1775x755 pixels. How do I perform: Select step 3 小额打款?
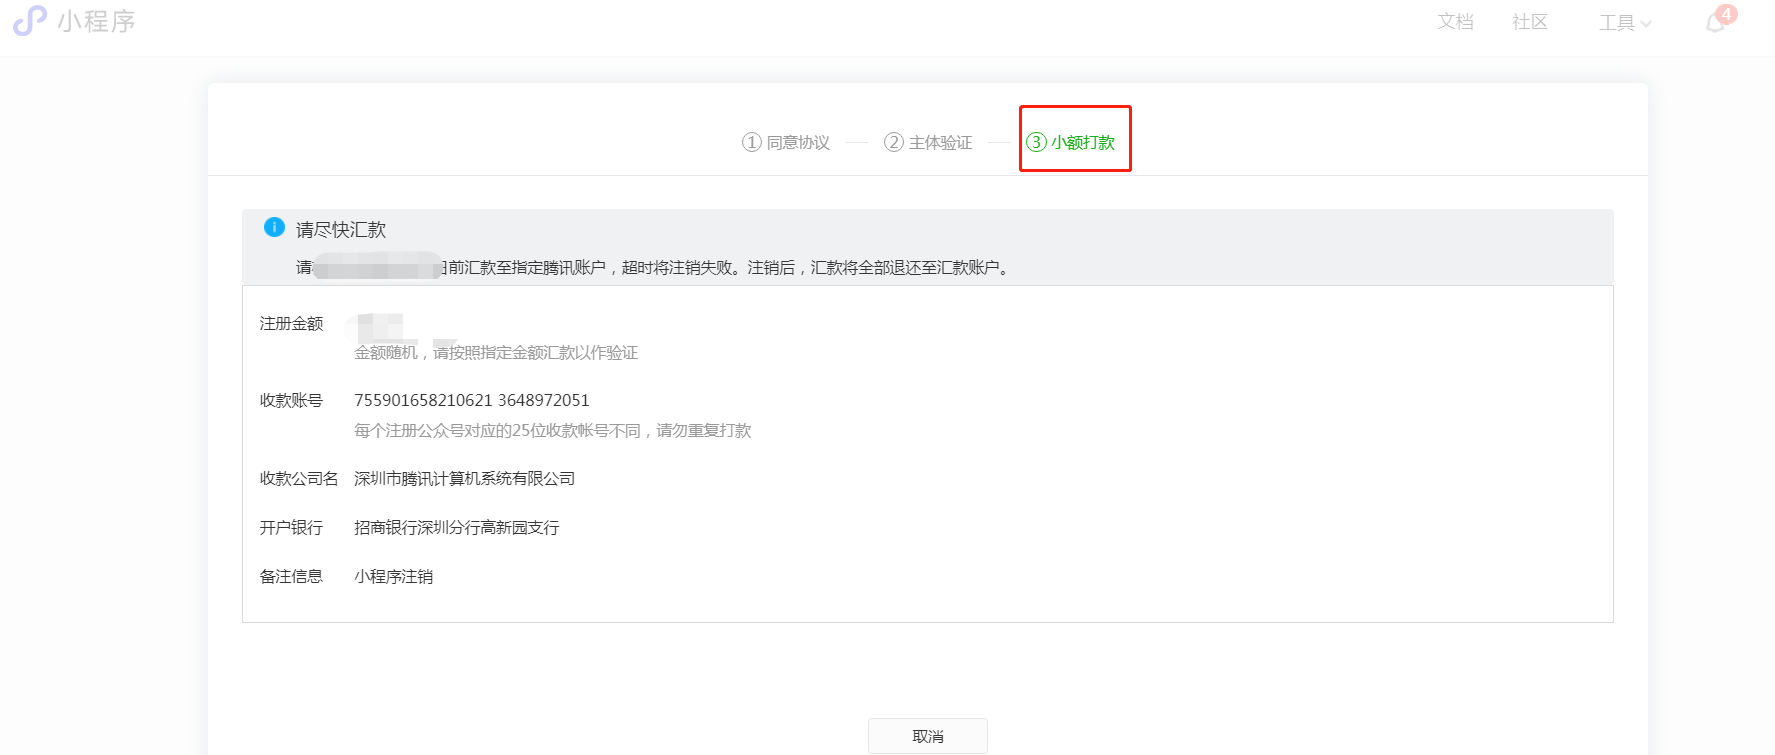(1070, 143)
